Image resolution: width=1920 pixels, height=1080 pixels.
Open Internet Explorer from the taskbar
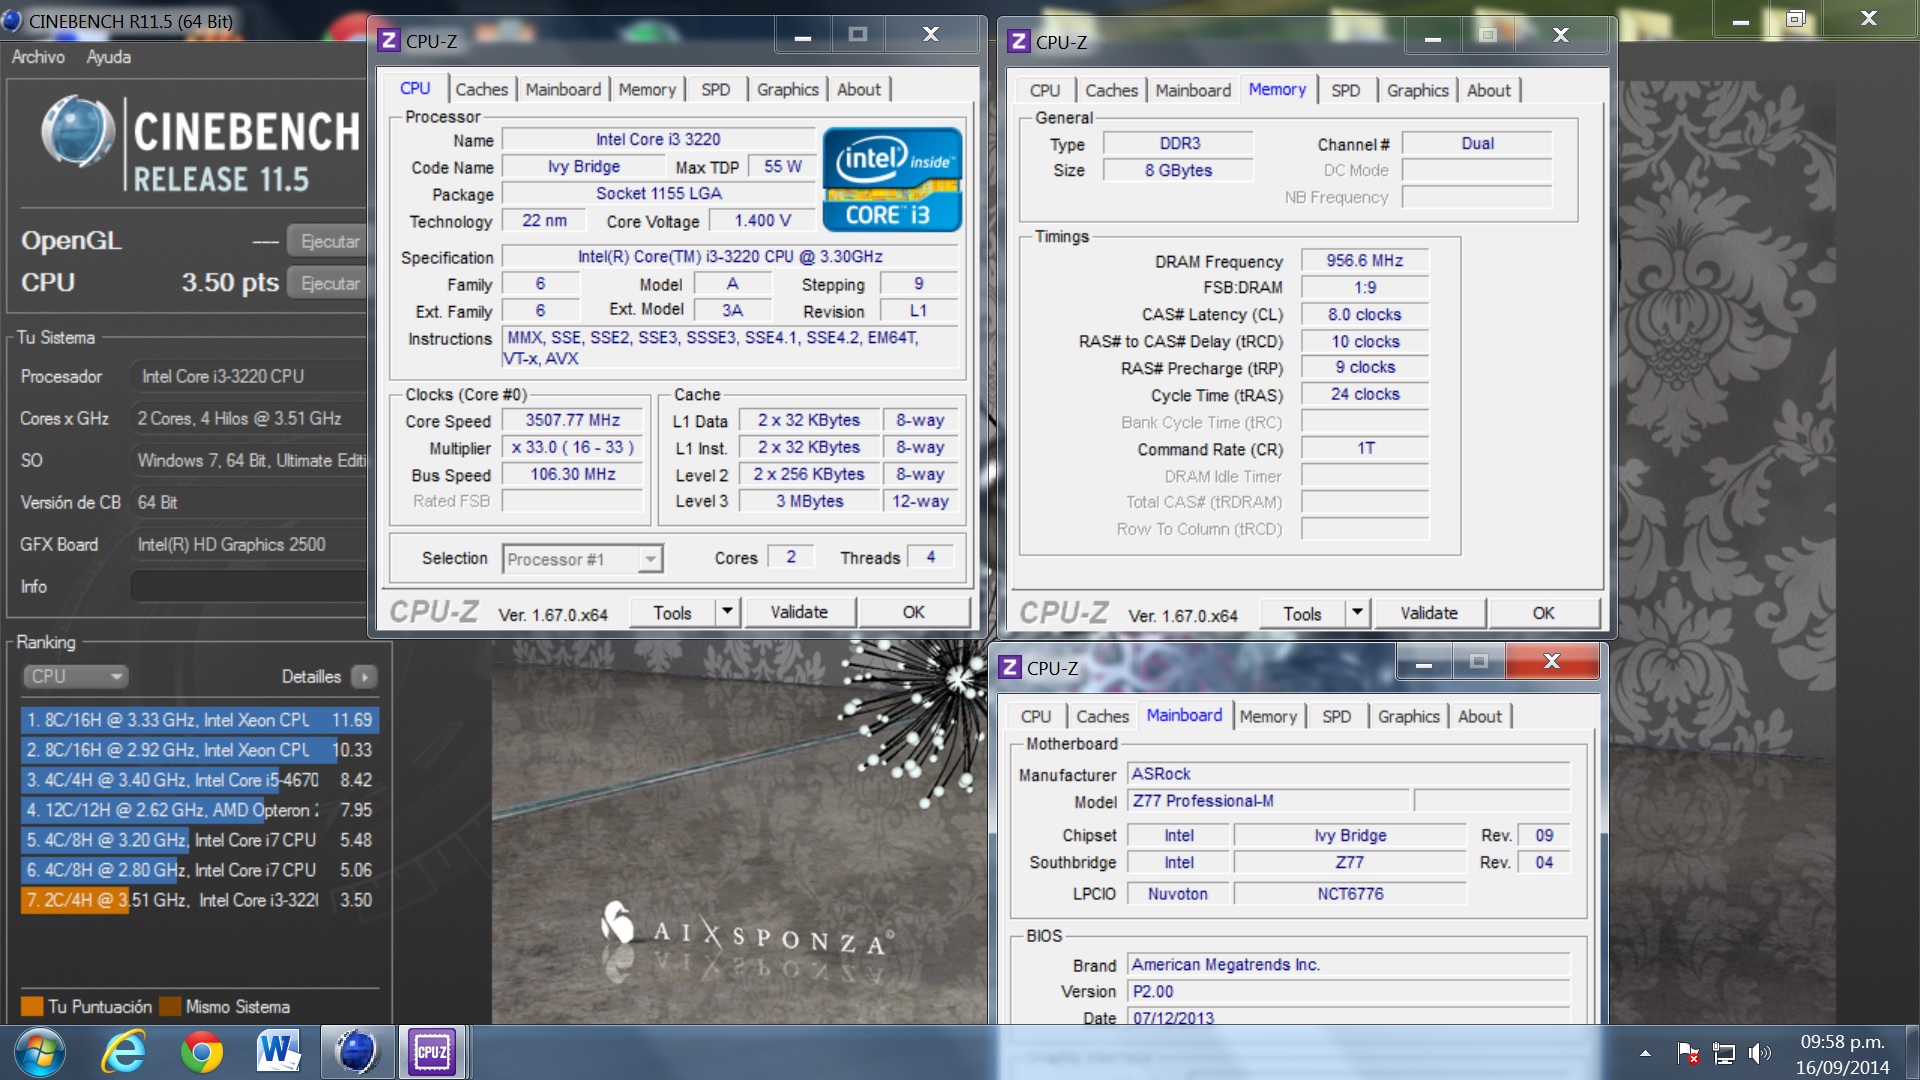click(124, 1052)
